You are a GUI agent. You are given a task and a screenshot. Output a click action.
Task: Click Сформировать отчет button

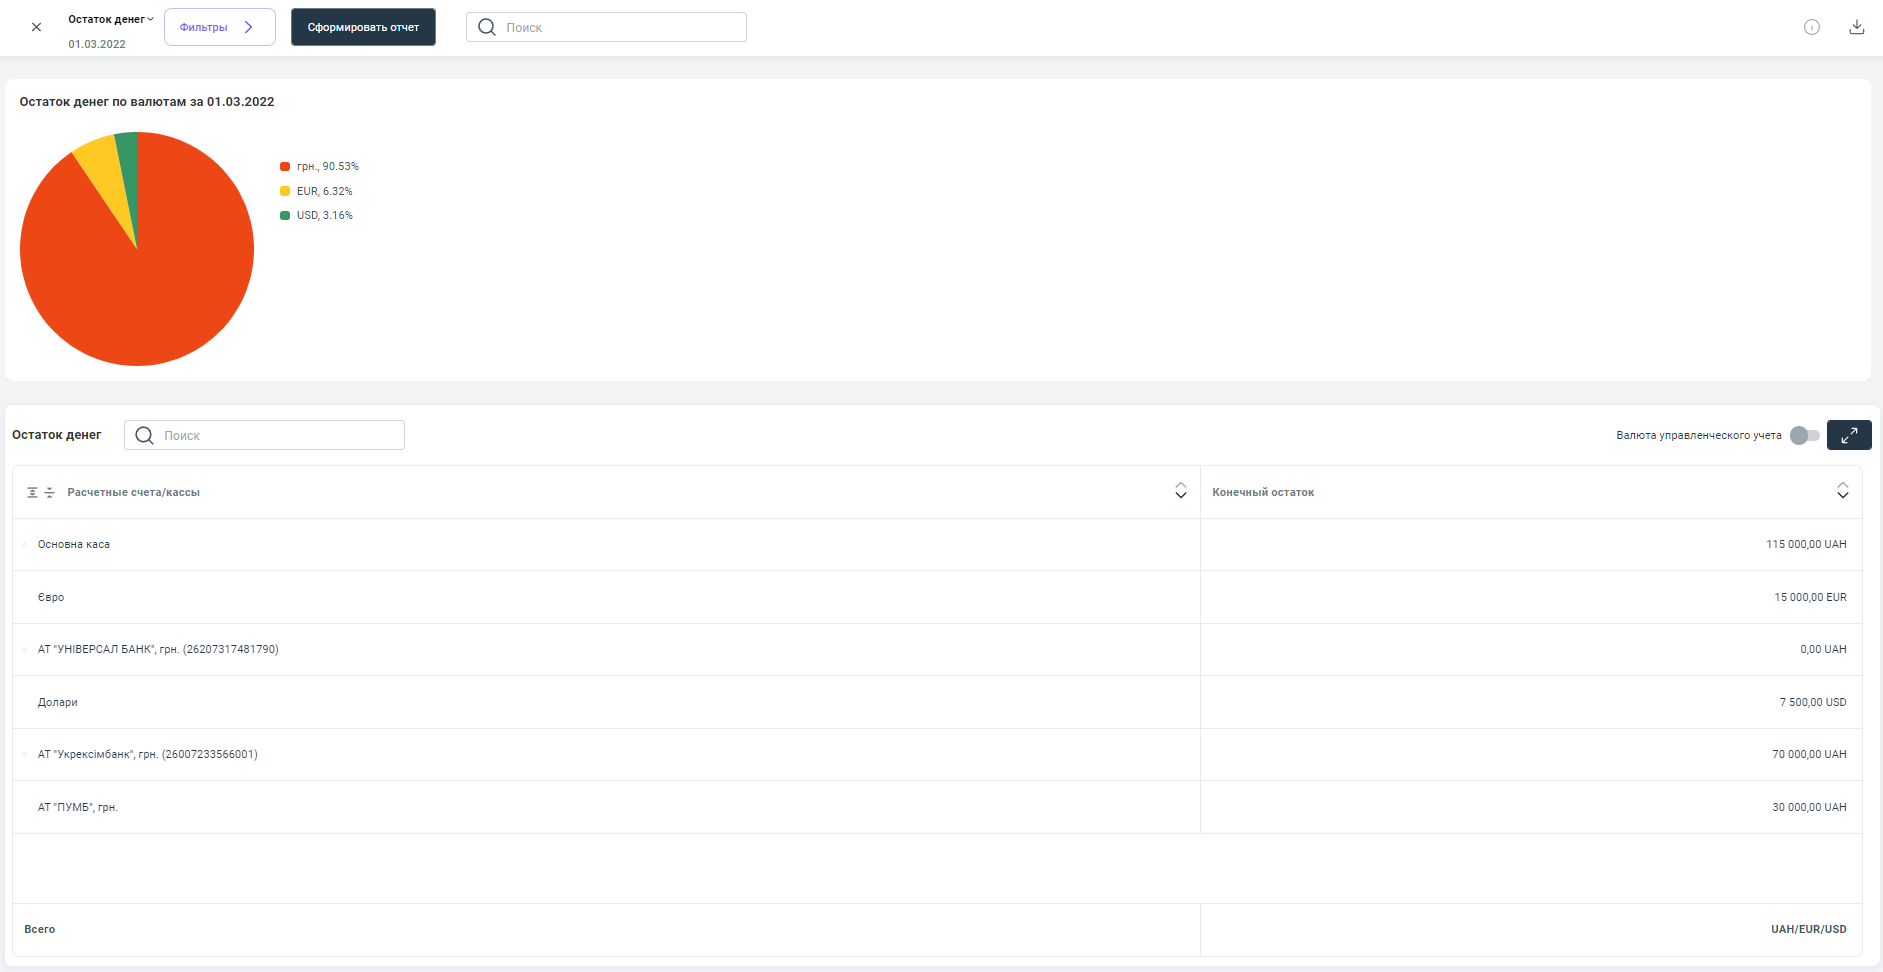[x=363, y=27]
